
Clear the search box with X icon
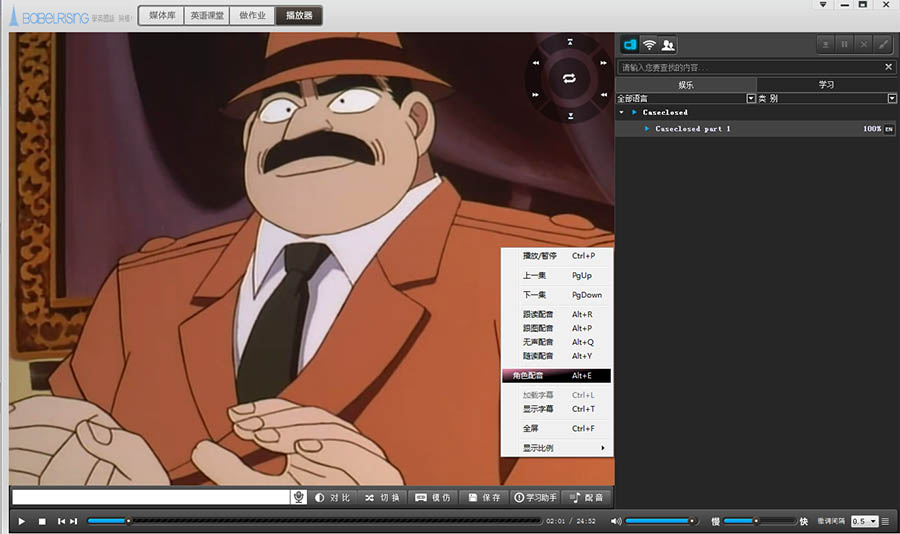pos(889,67)
